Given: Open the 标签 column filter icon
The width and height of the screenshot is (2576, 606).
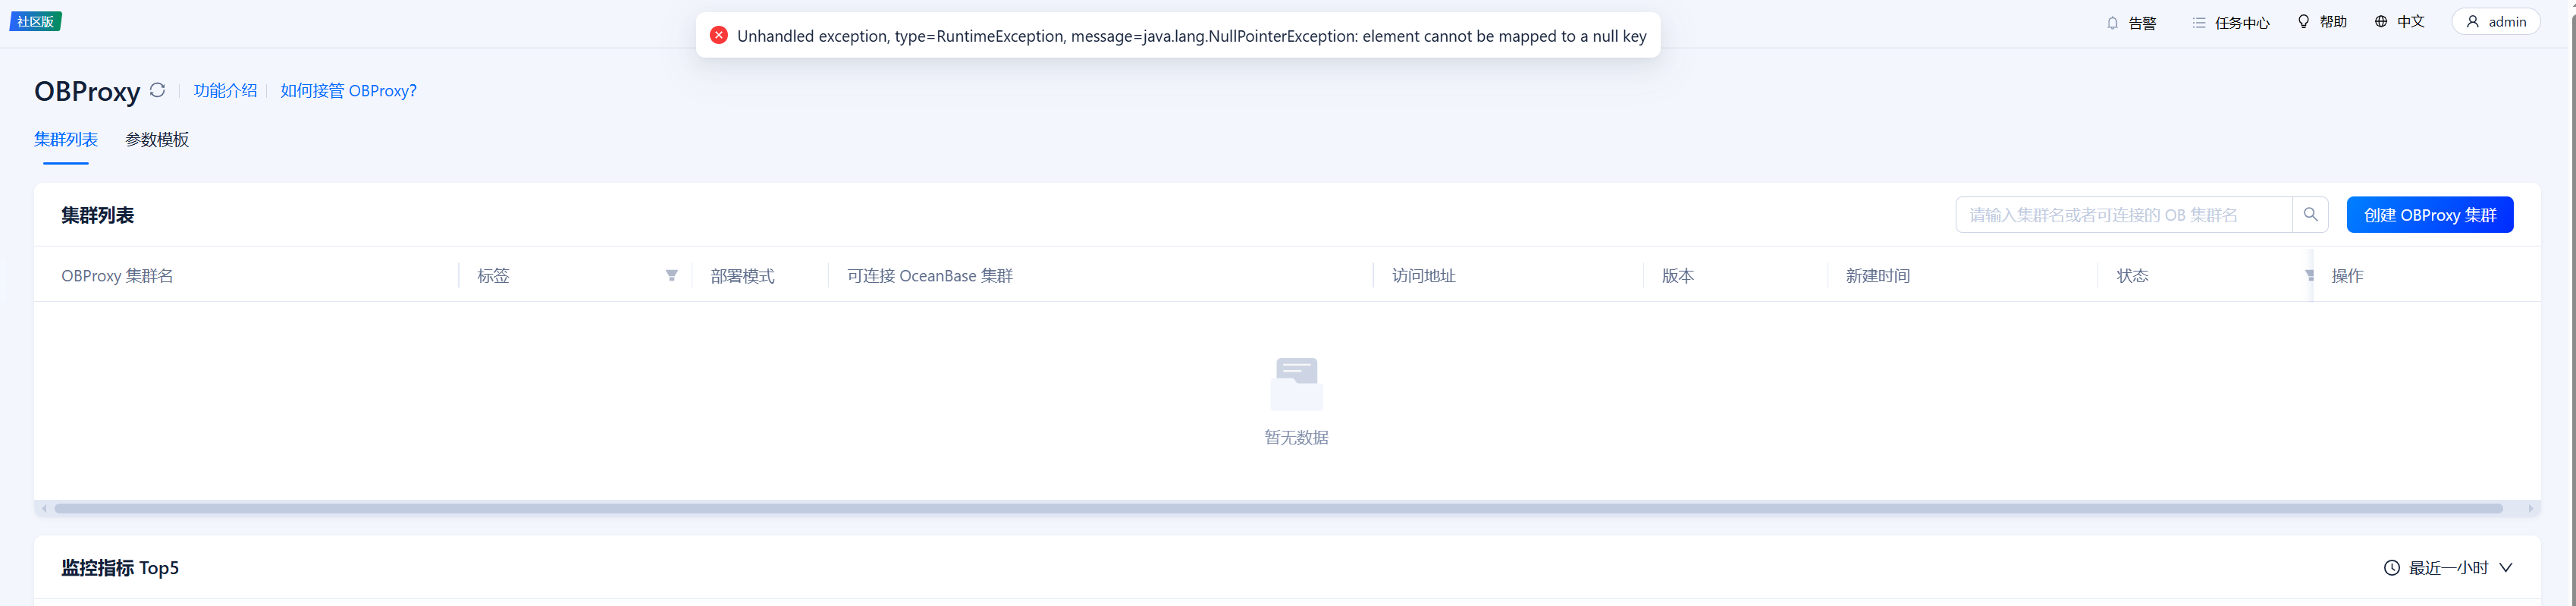Looking at the screenshot, I should click(671, 276).
